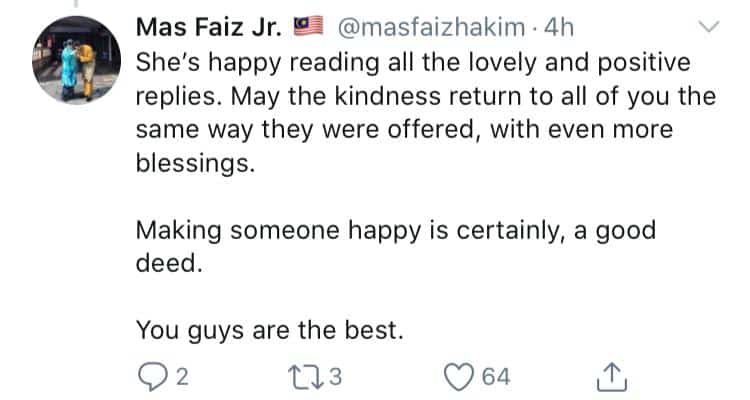Click the thread connector line above avatar
750x400 pixels.
coord(76,4)
